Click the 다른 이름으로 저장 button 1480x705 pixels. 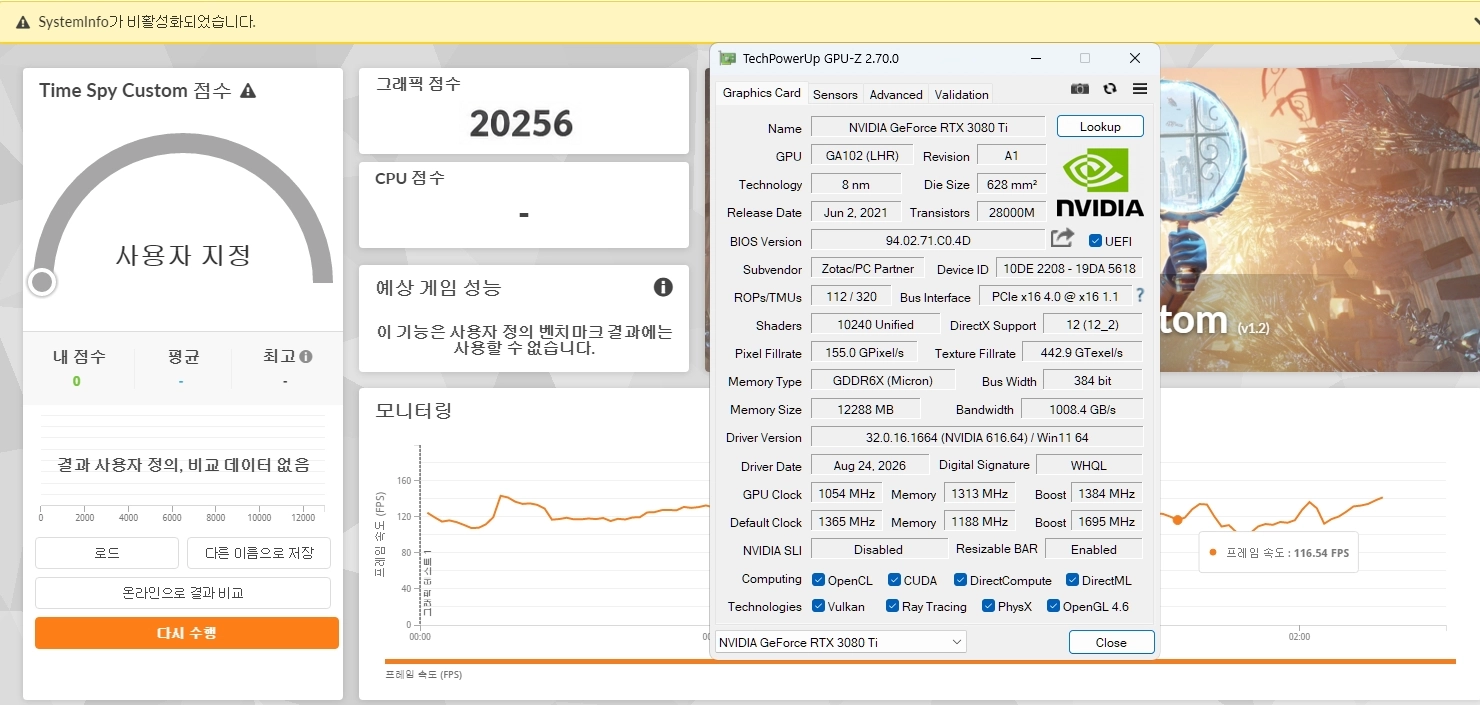point(259,553)
